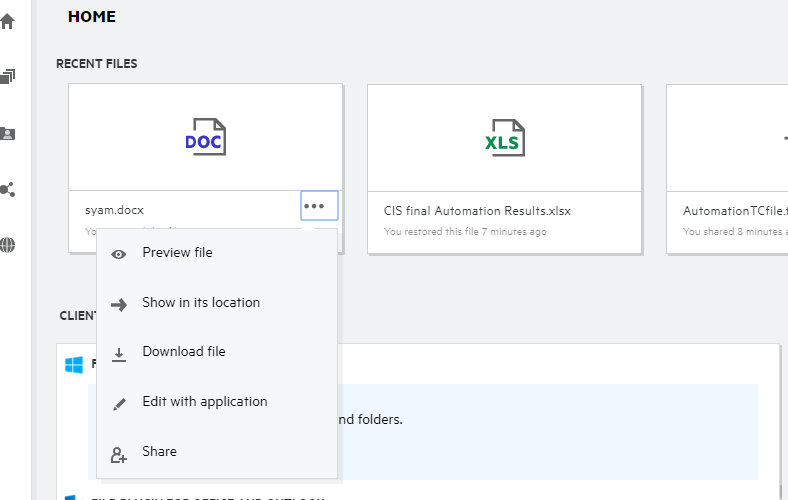Open My Files stacked-folders sidebar icon

[8, 77]
